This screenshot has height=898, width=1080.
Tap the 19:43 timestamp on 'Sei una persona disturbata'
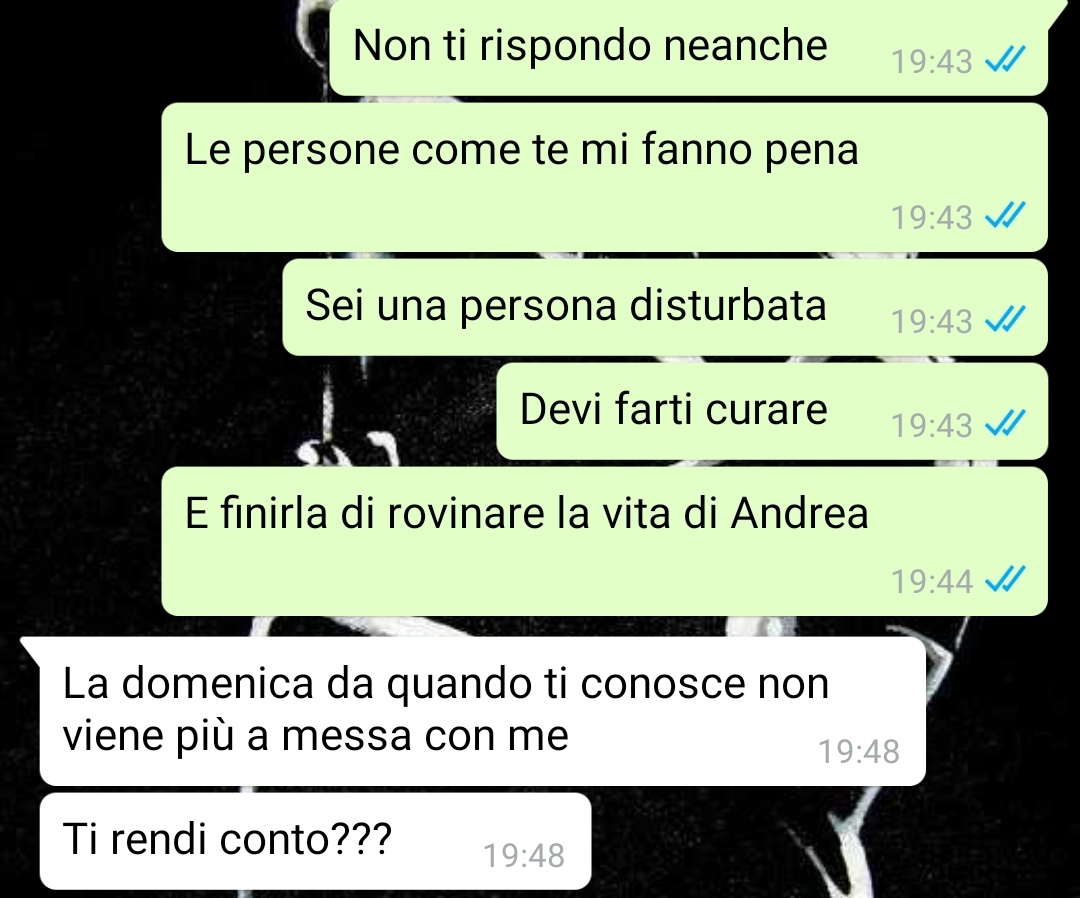tap(931, 321)
